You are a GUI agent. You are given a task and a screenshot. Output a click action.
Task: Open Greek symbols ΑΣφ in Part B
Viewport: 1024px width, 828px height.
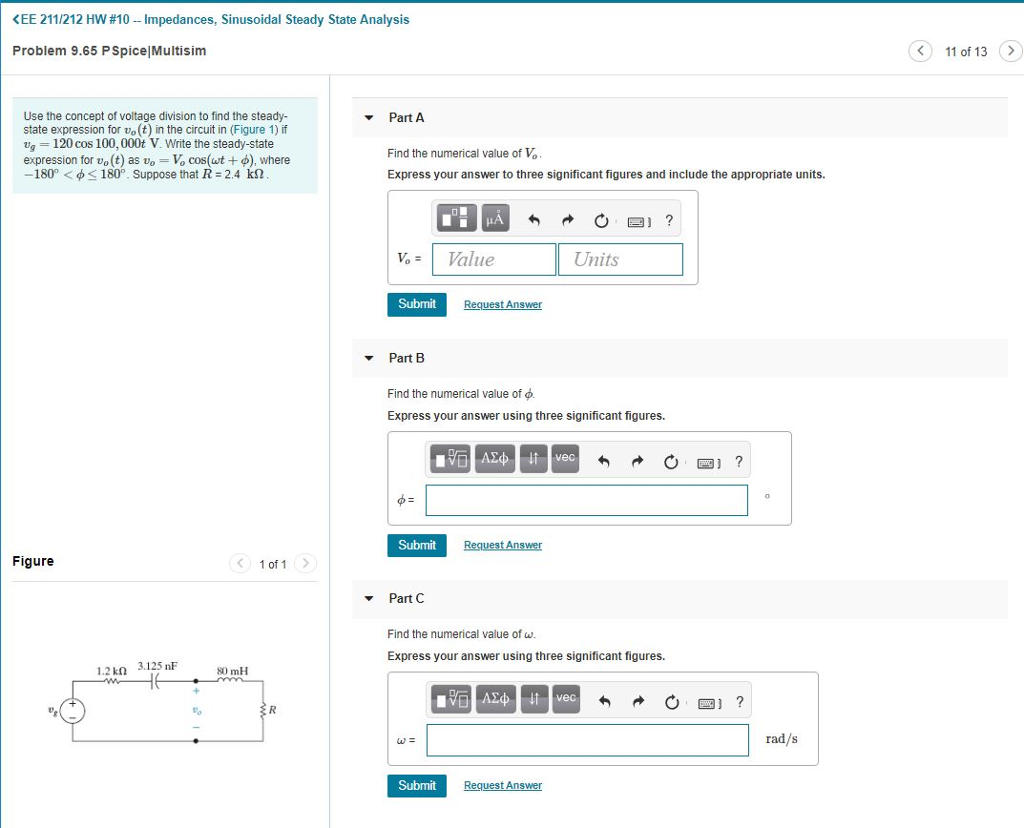(x=495, y=458)
